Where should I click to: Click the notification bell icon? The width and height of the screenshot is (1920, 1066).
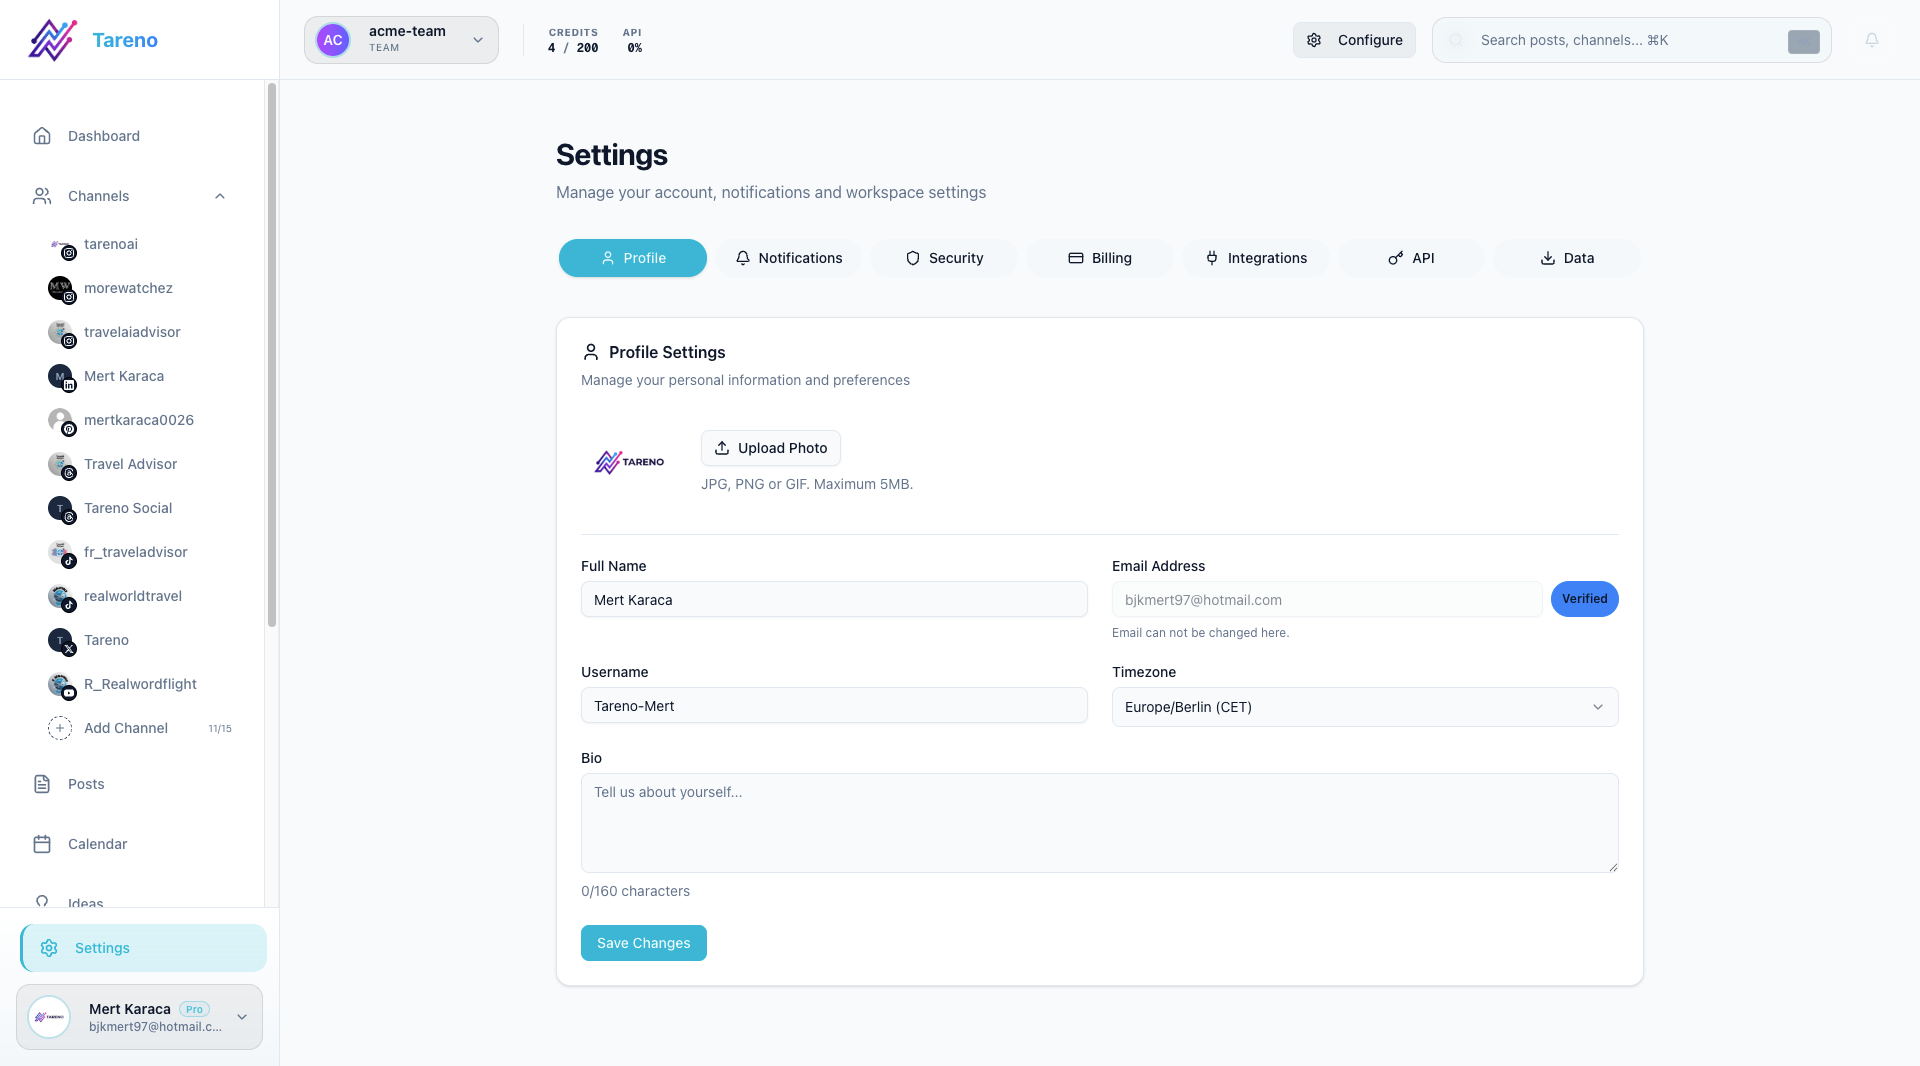click(1874, 40)
